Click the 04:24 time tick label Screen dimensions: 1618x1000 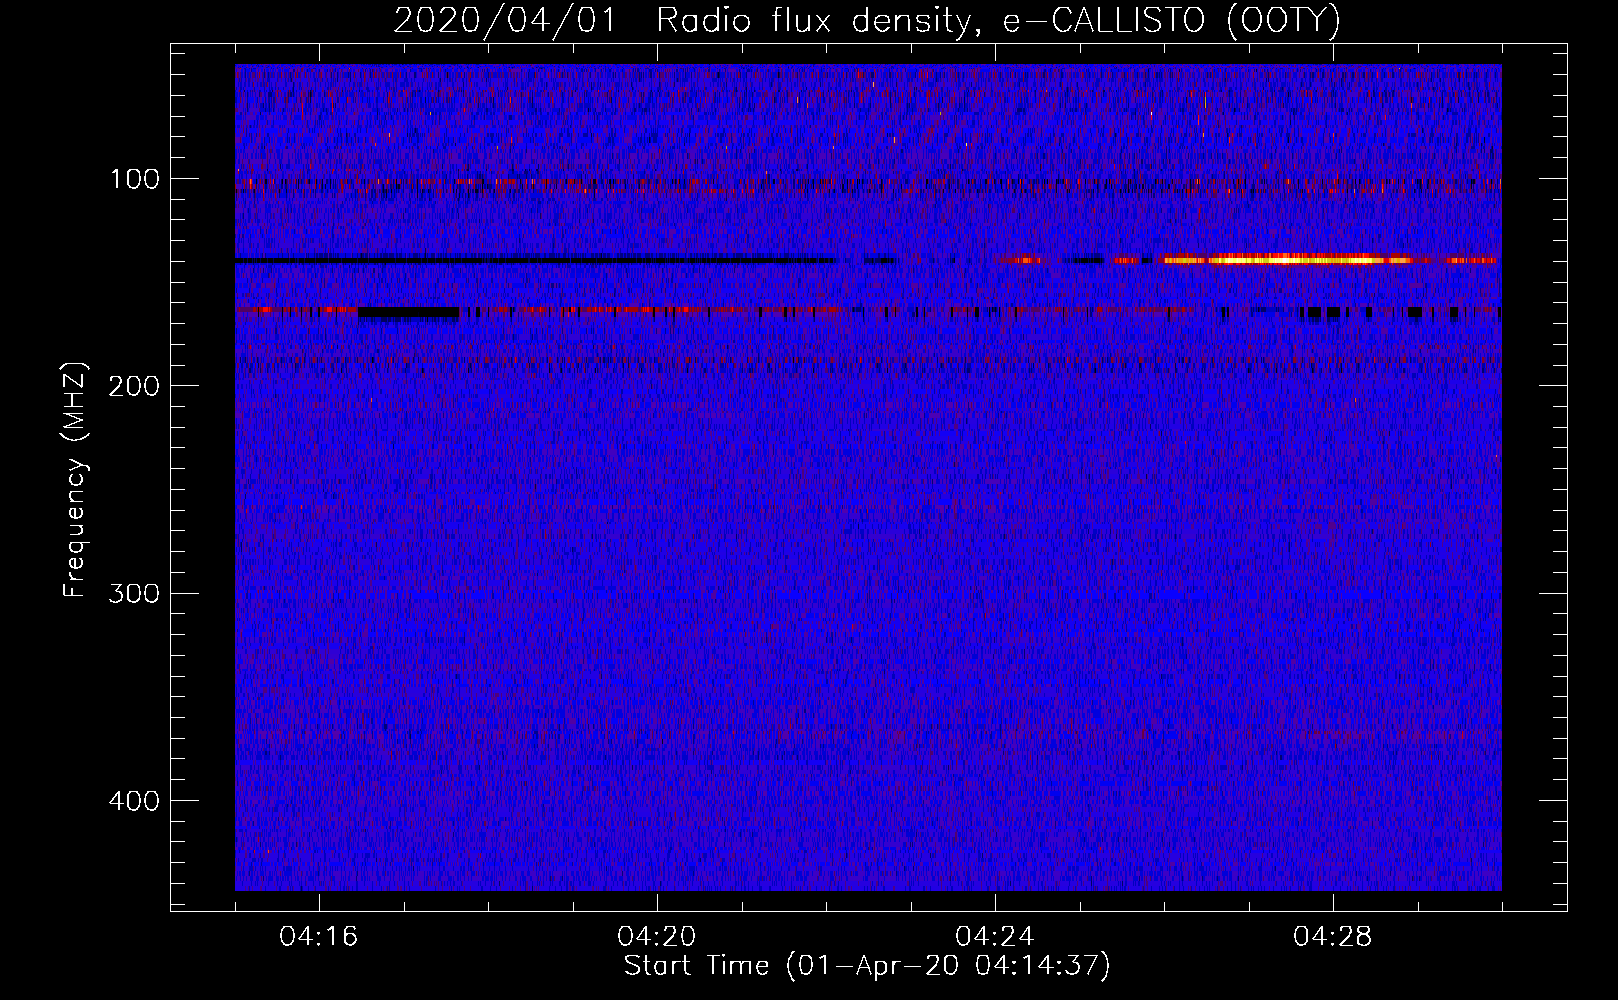[995, 937]
